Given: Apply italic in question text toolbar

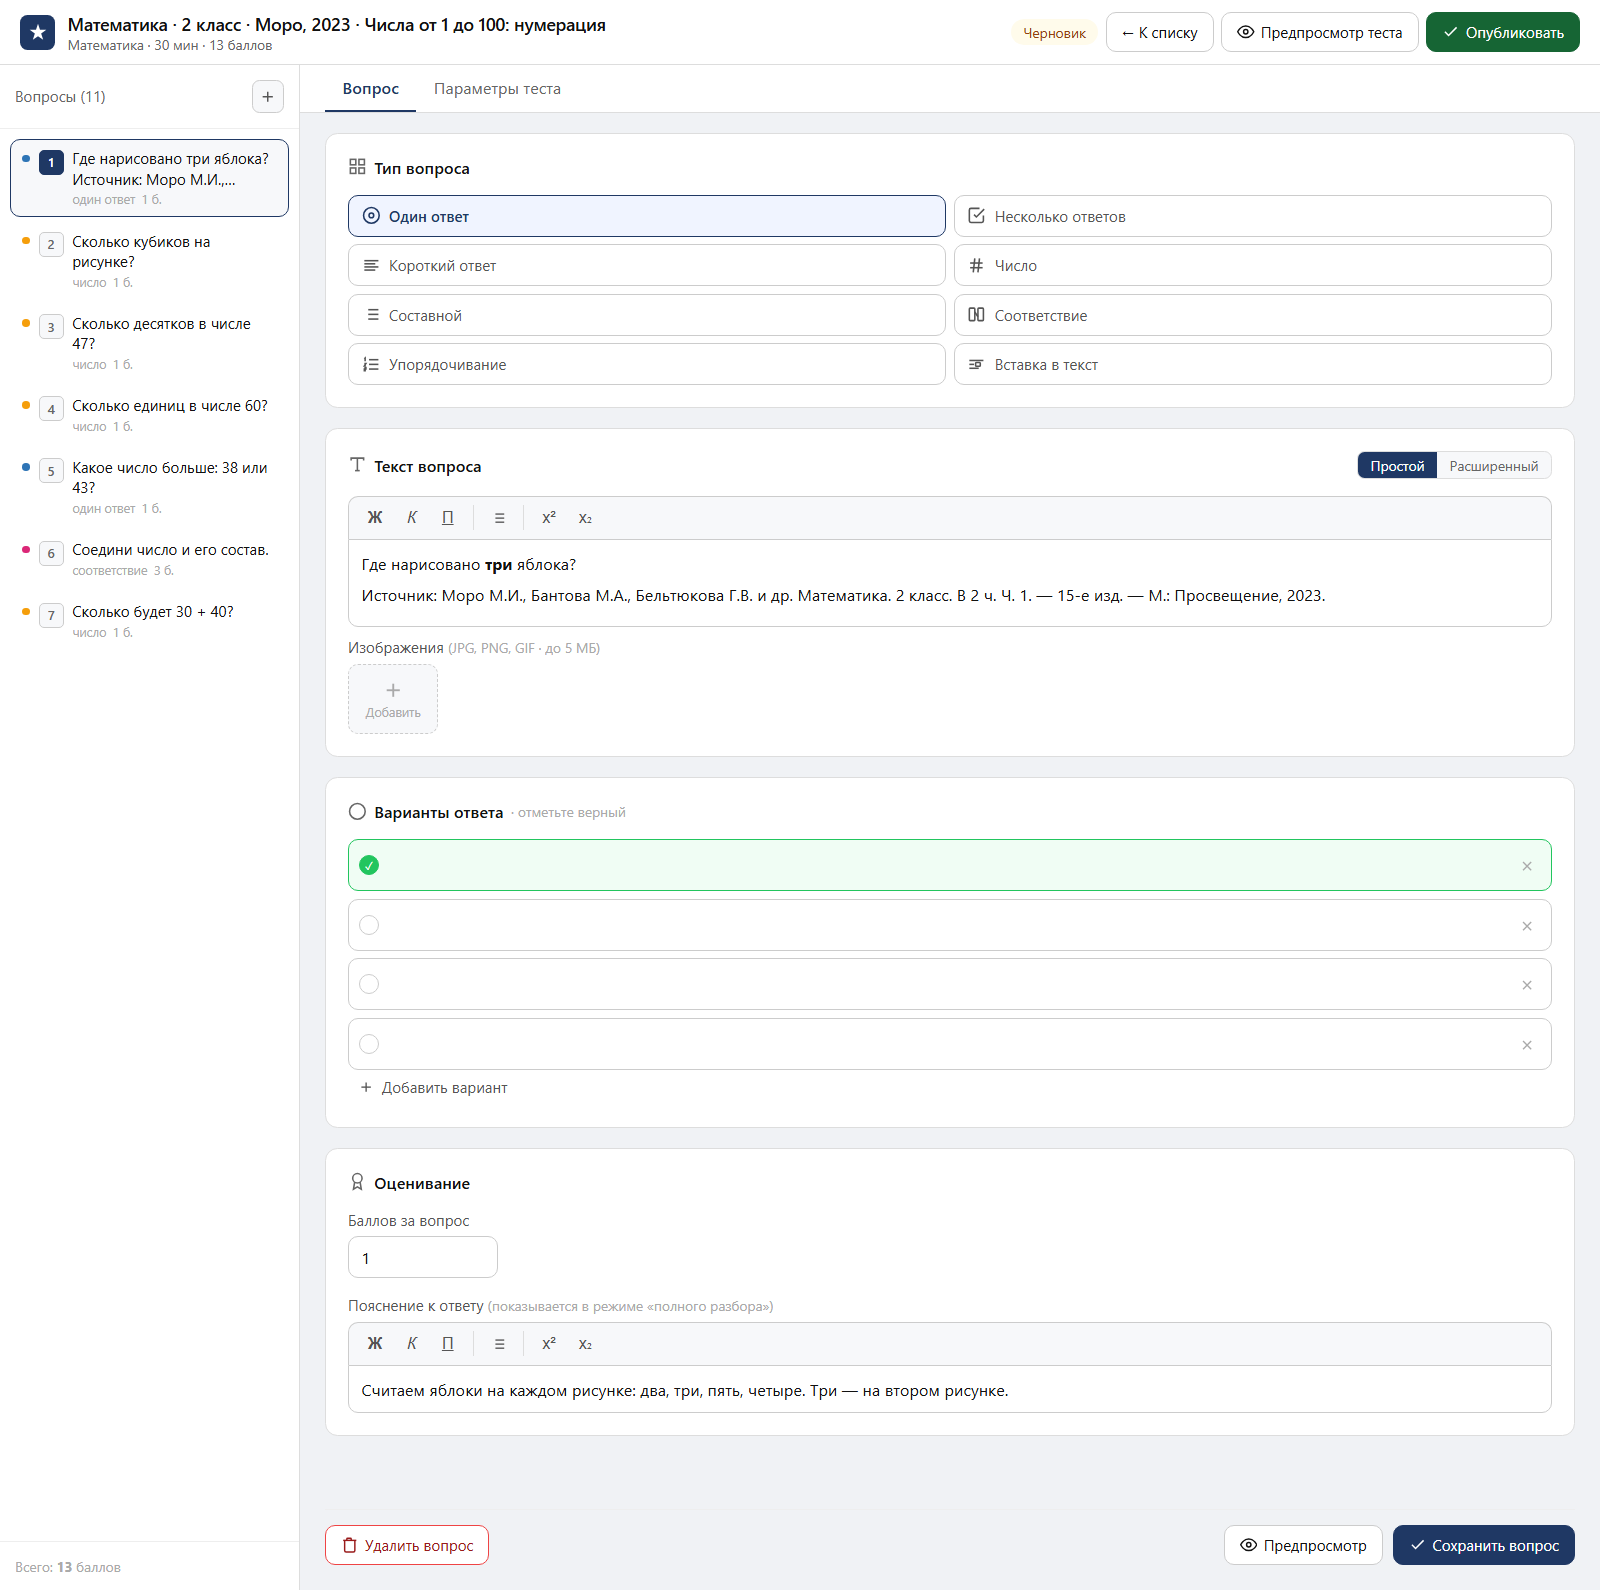Looking at the screenshot, I should click(x=412, y=518).
